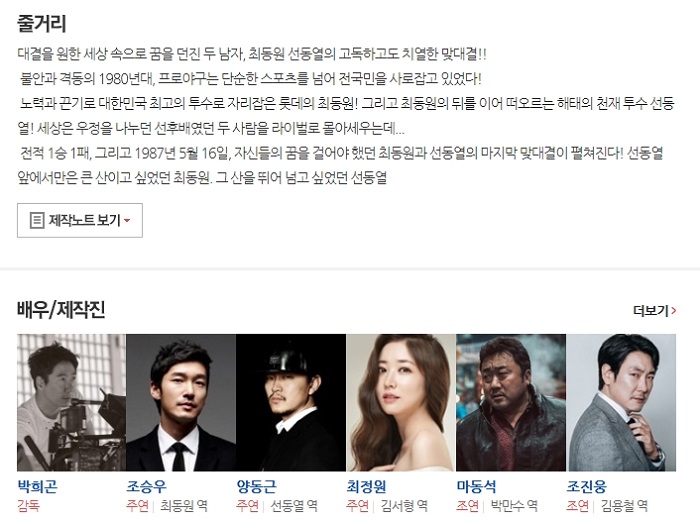The width and height of the screenshot is (700, 524).
Task: Open actor 조진웅's photo thumbnail
Action: [621, 403]
